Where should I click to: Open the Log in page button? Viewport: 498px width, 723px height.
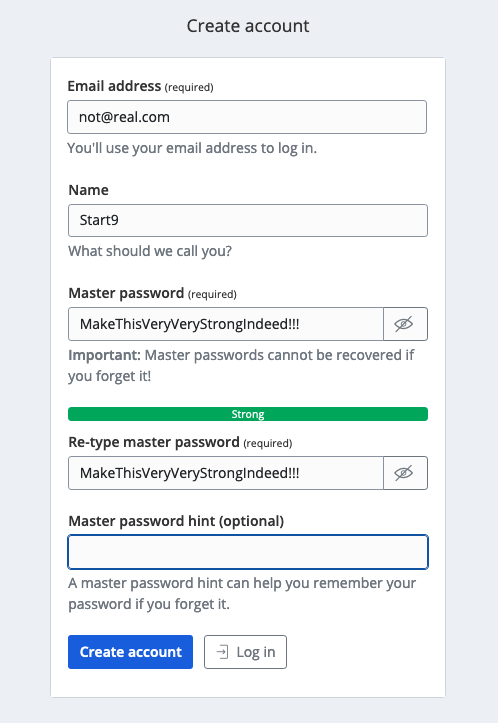(x=245, y=652)
